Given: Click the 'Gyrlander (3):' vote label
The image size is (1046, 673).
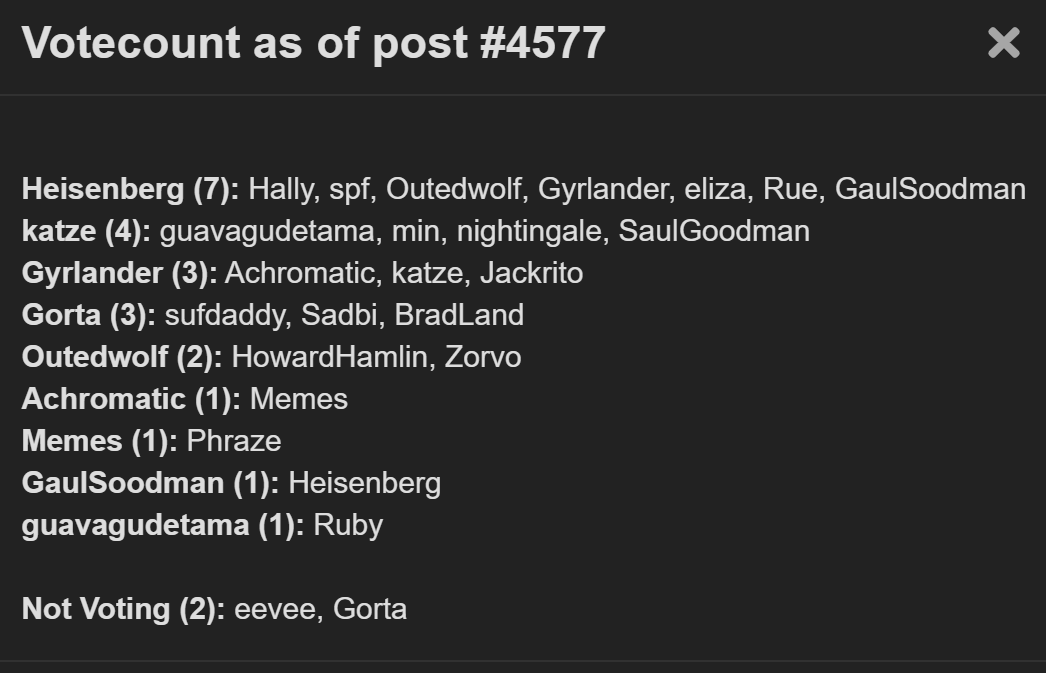Looking at the screenshot, I should click(x=120, y=273).
